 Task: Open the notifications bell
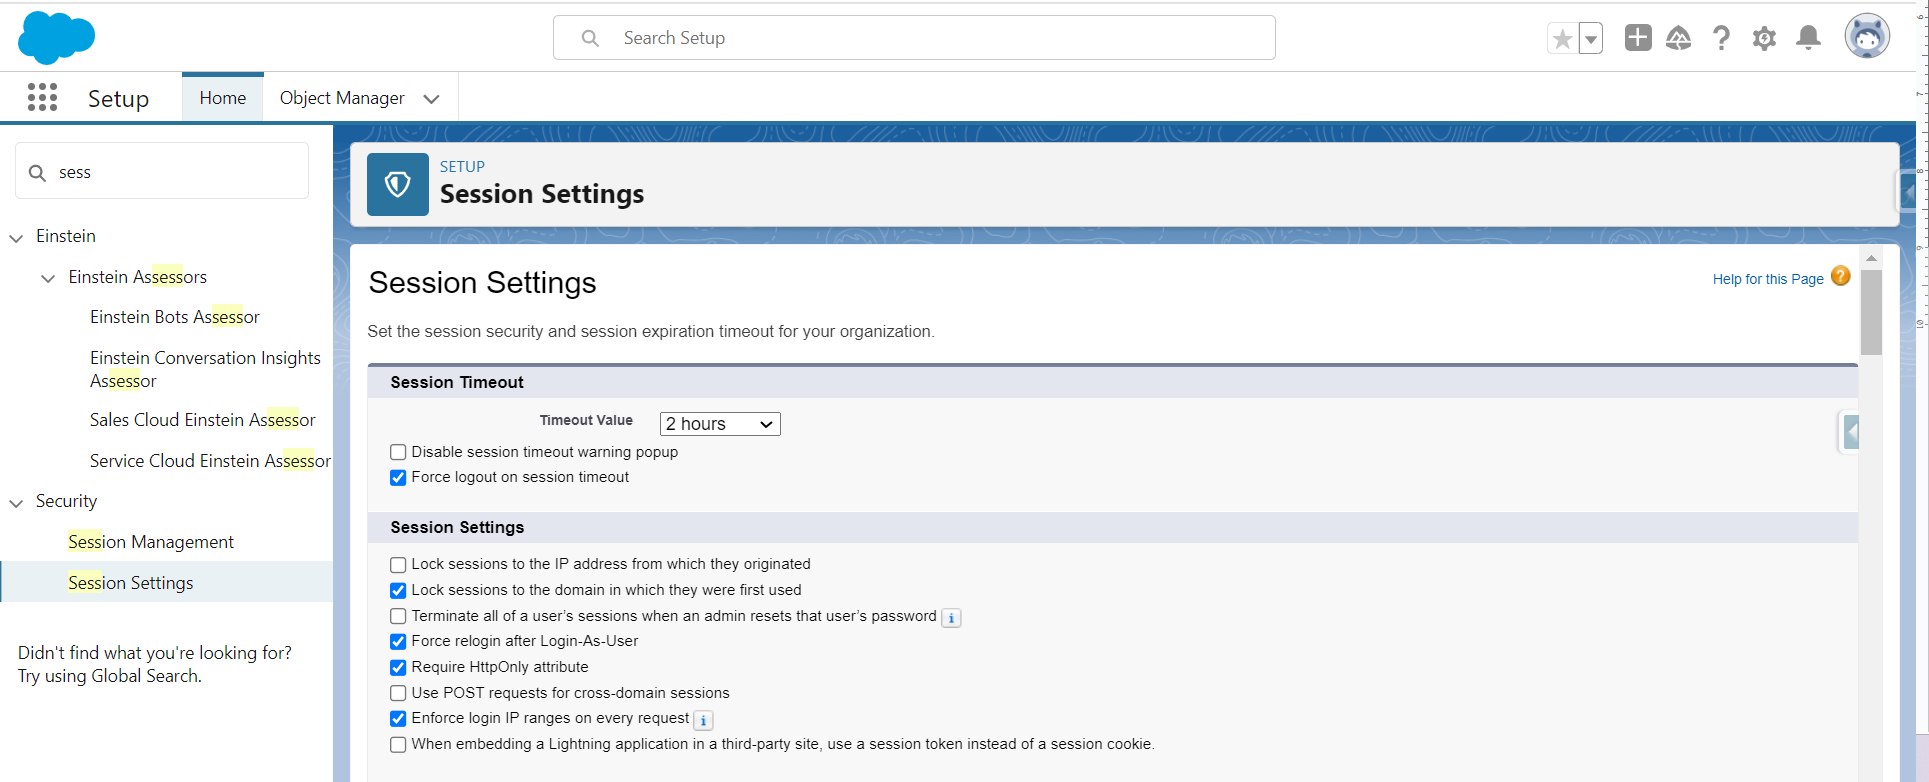pyautogui.click(x=1808, y=38)
